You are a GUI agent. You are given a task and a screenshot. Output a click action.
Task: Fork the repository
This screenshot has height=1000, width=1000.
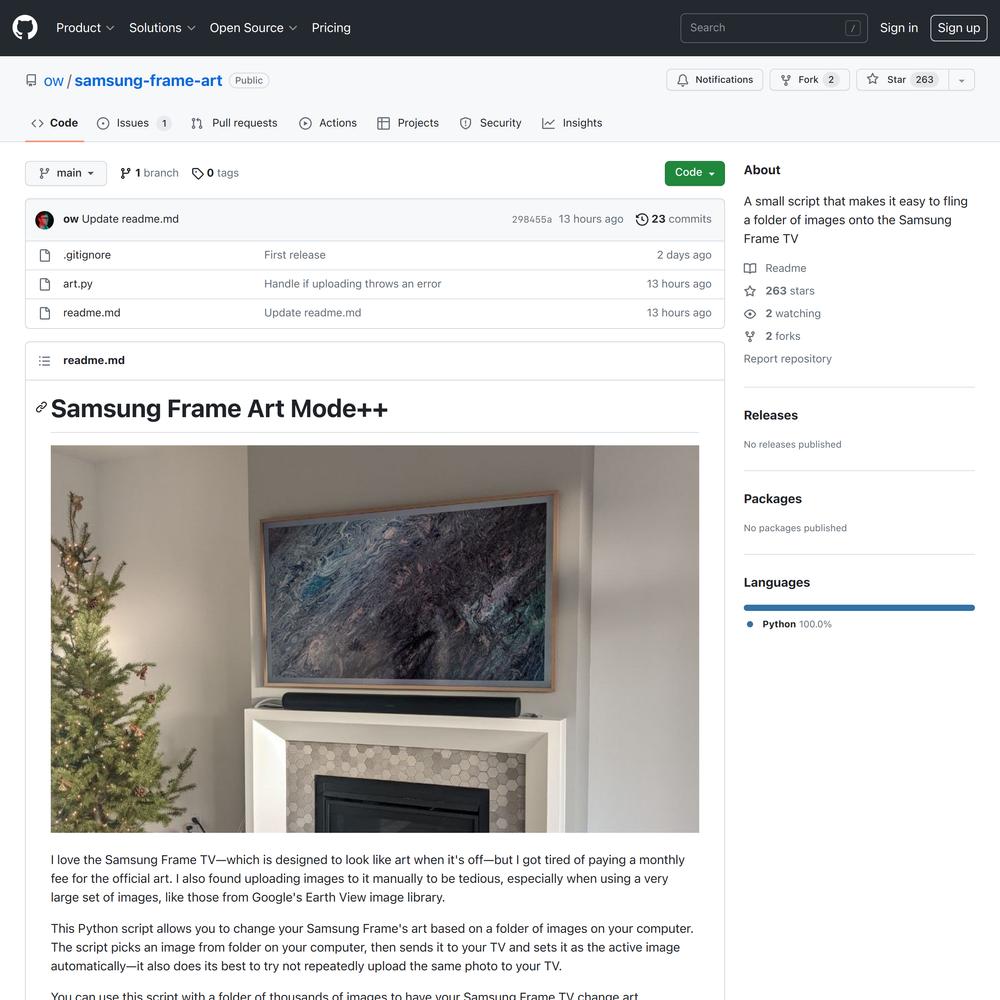(809, 80)
